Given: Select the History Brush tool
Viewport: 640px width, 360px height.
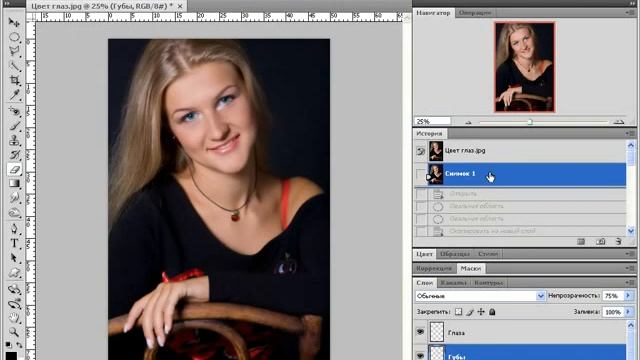Looking at the screenshot, I should (x=14, y=155).
